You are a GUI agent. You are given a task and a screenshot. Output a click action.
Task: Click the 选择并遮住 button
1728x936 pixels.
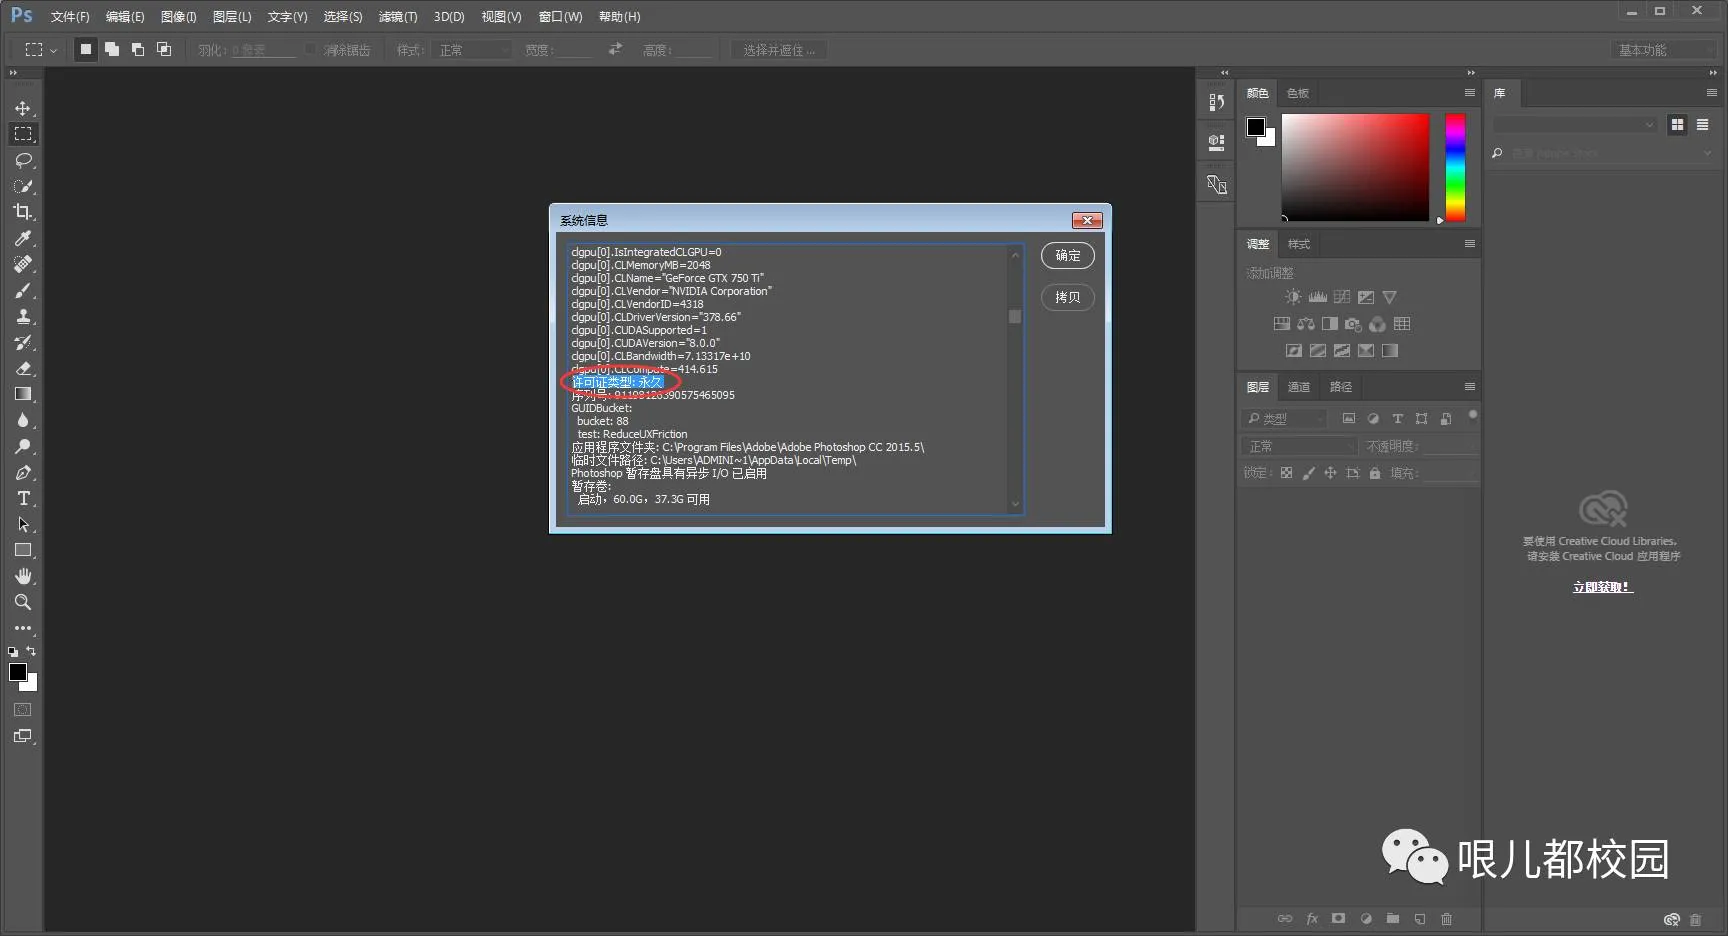(x=779, y=50)
